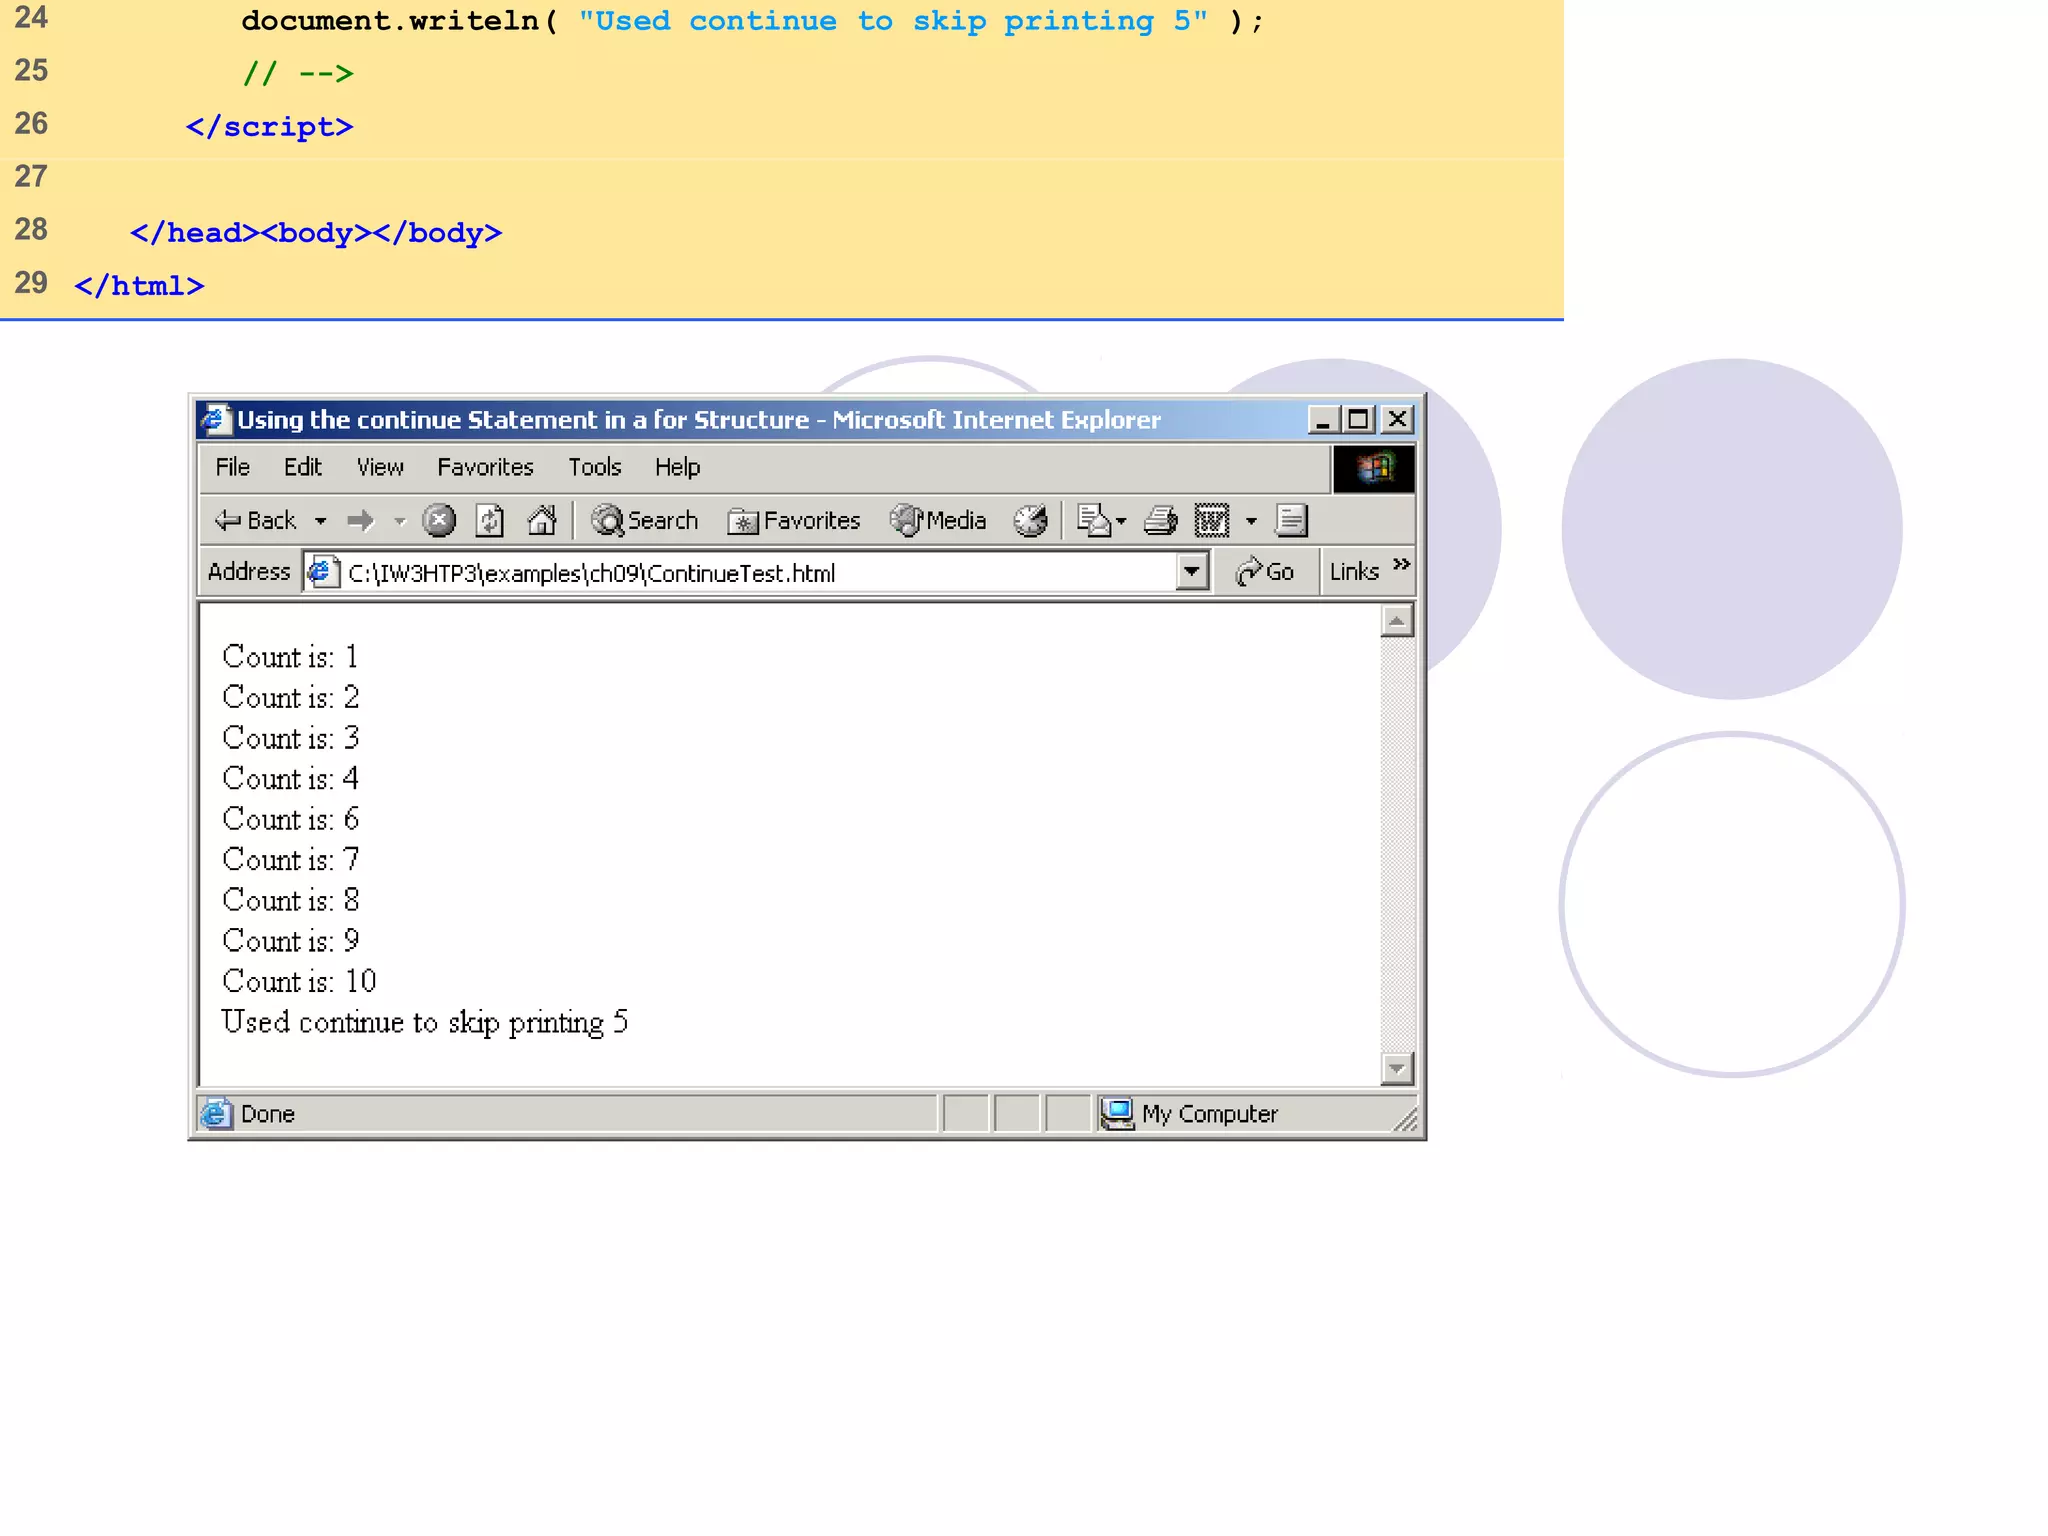
Task: Click the window resize grip
Action: click(x=1406, y=1121)
